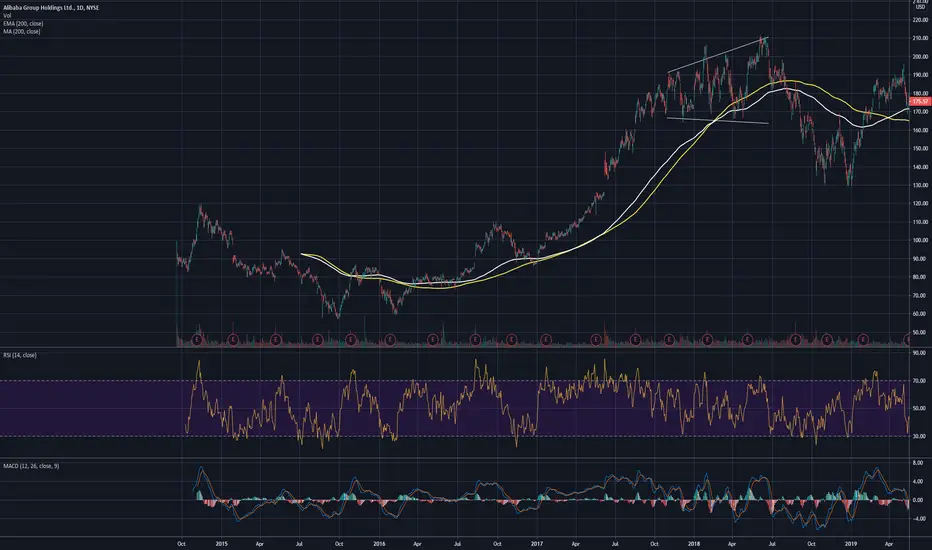Image resolution: width=932 pixels, height=550 pixels.
Task: Click the USD currency label on price axis
Action: [921, 7]
